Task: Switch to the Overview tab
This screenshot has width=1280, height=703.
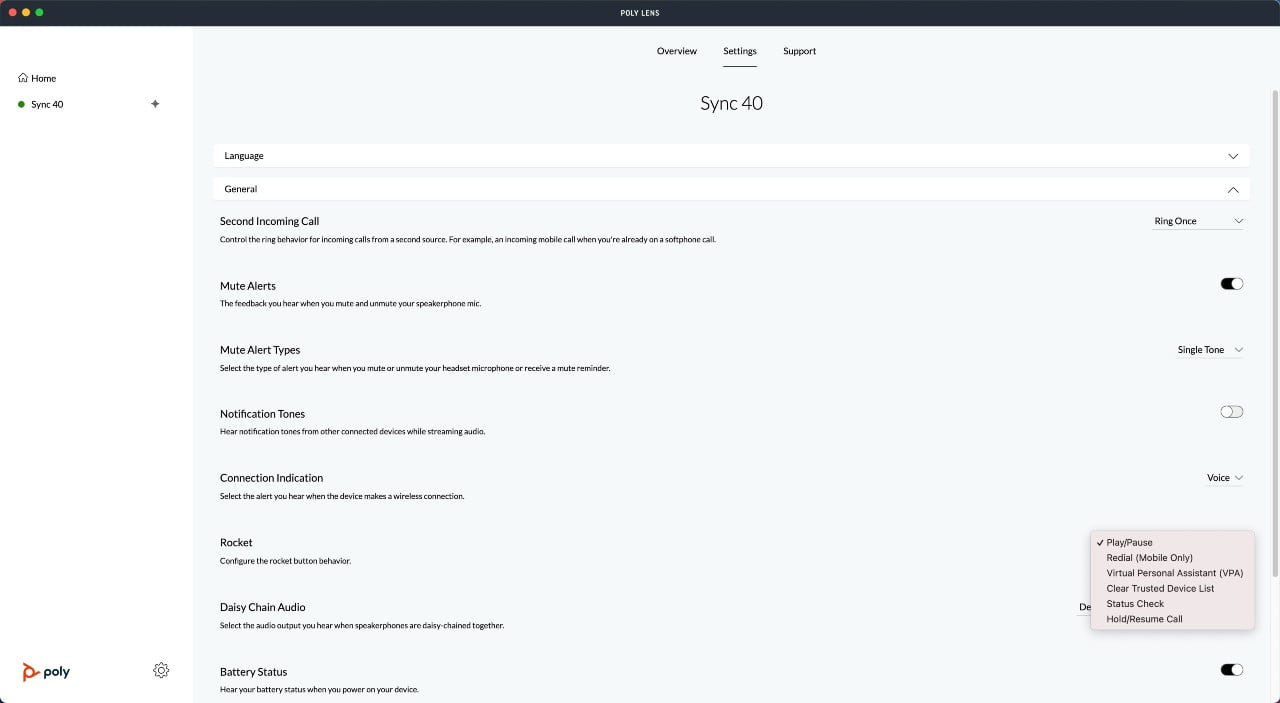Action: coord(676,51)
